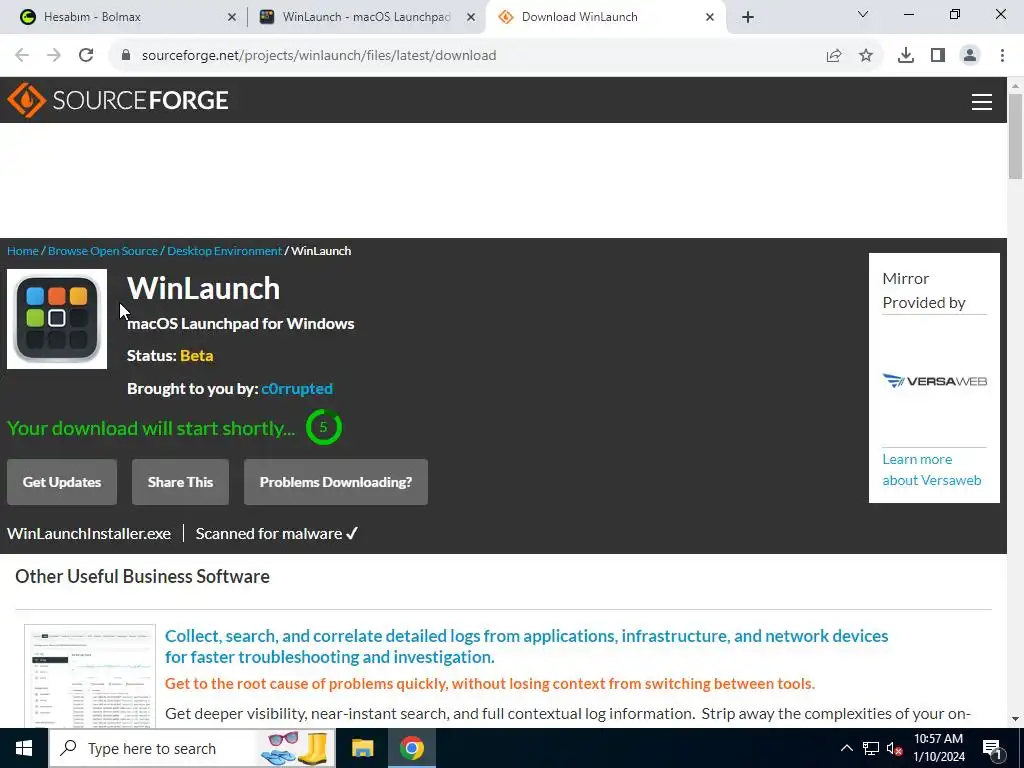The image size is (1024, 768).
Task: Open c0rrupted author profile link
Action: pyautogui.click(x=297, y=389)
